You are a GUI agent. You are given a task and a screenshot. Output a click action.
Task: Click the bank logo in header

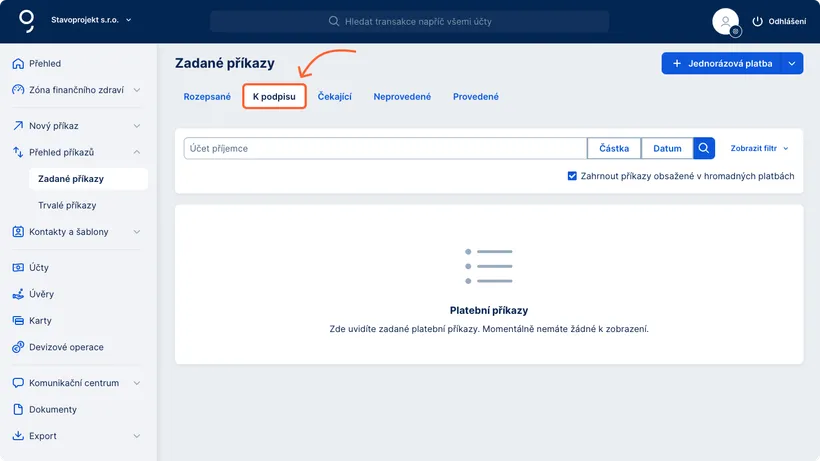coord(26,20)
